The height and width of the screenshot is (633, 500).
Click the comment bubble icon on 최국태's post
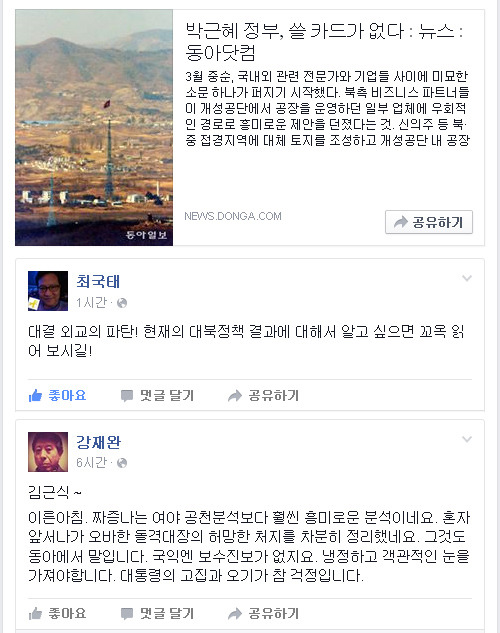[x=127, y=396]
